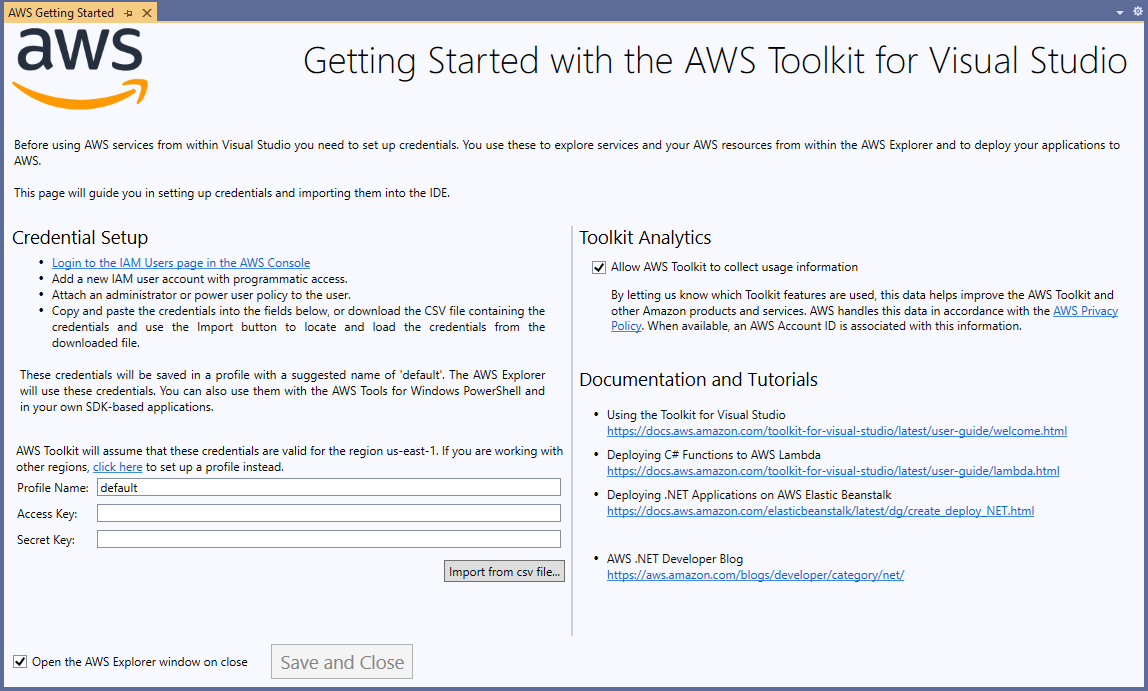The height and width of the screenshot is (691, 1148).
Task: Click the gear icon in the top-right corner
Action: (1136, 13)
